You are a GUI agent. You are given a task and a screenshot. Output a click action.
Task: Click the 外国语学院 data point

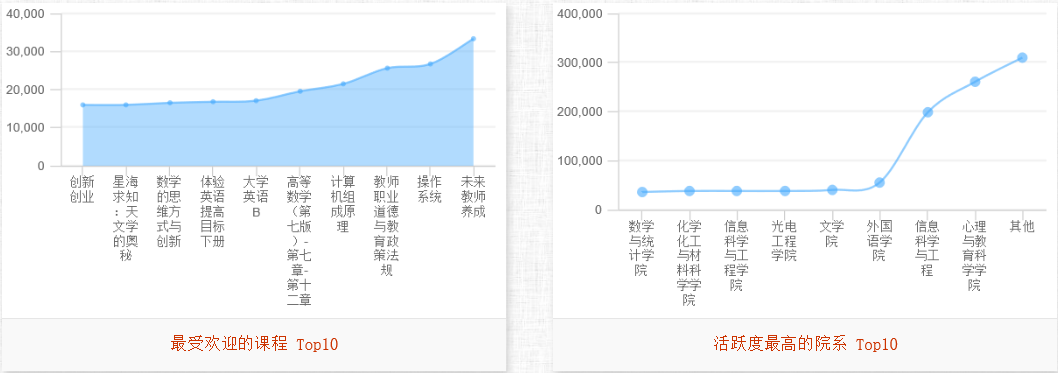879,183
